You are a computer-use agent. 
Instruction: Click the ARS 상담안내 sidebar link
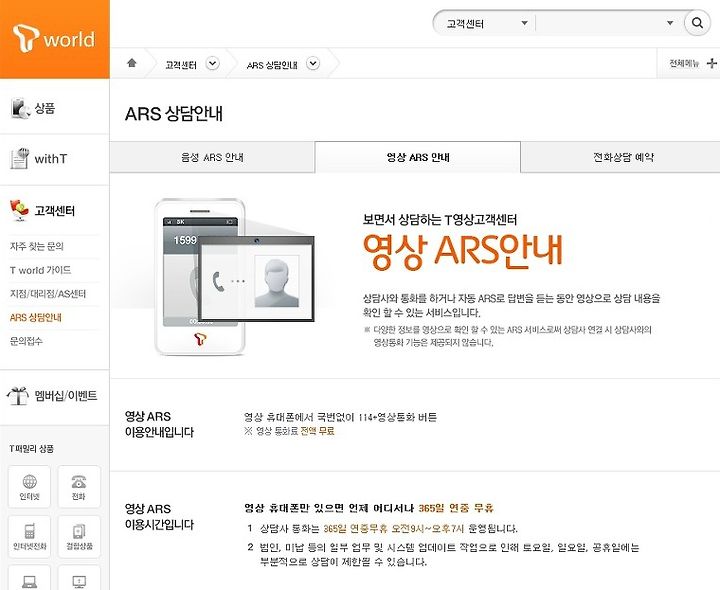[x=36, y=317]
